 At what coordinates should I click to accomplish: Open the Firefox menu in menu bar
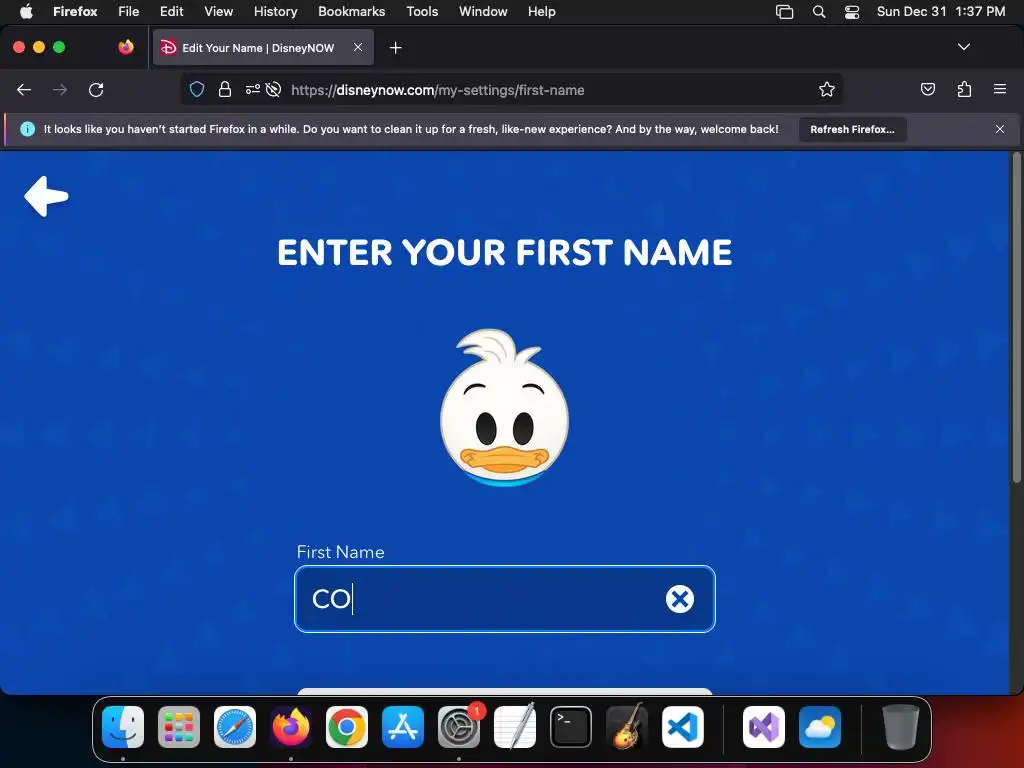[x=75, y=11]
